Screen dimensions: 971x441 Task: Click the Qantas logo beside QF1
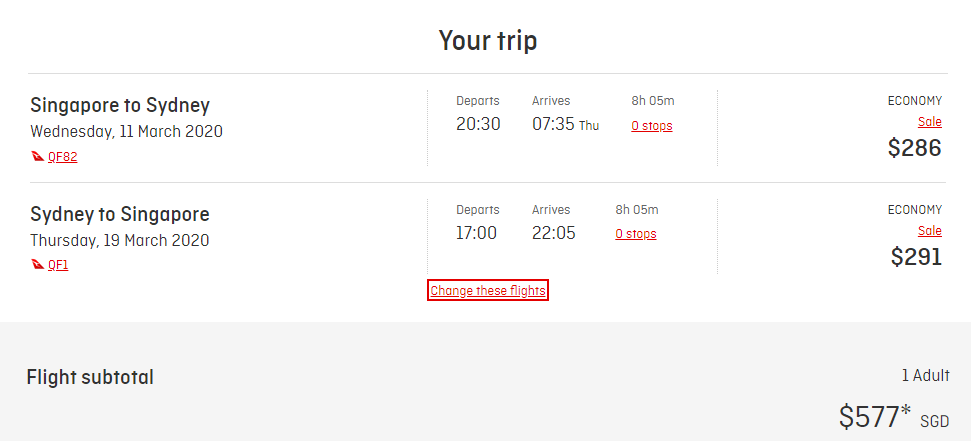[38, 266]
